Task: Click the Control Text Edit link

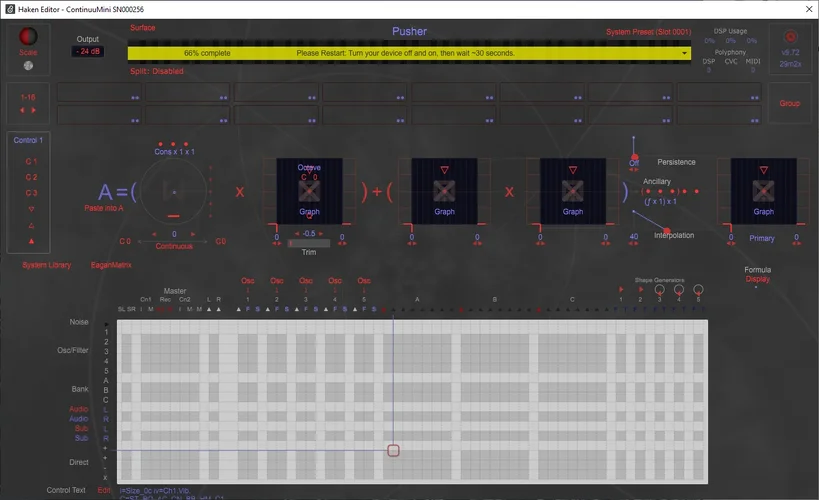Action: pyautogui.click(x=103, y=490)
